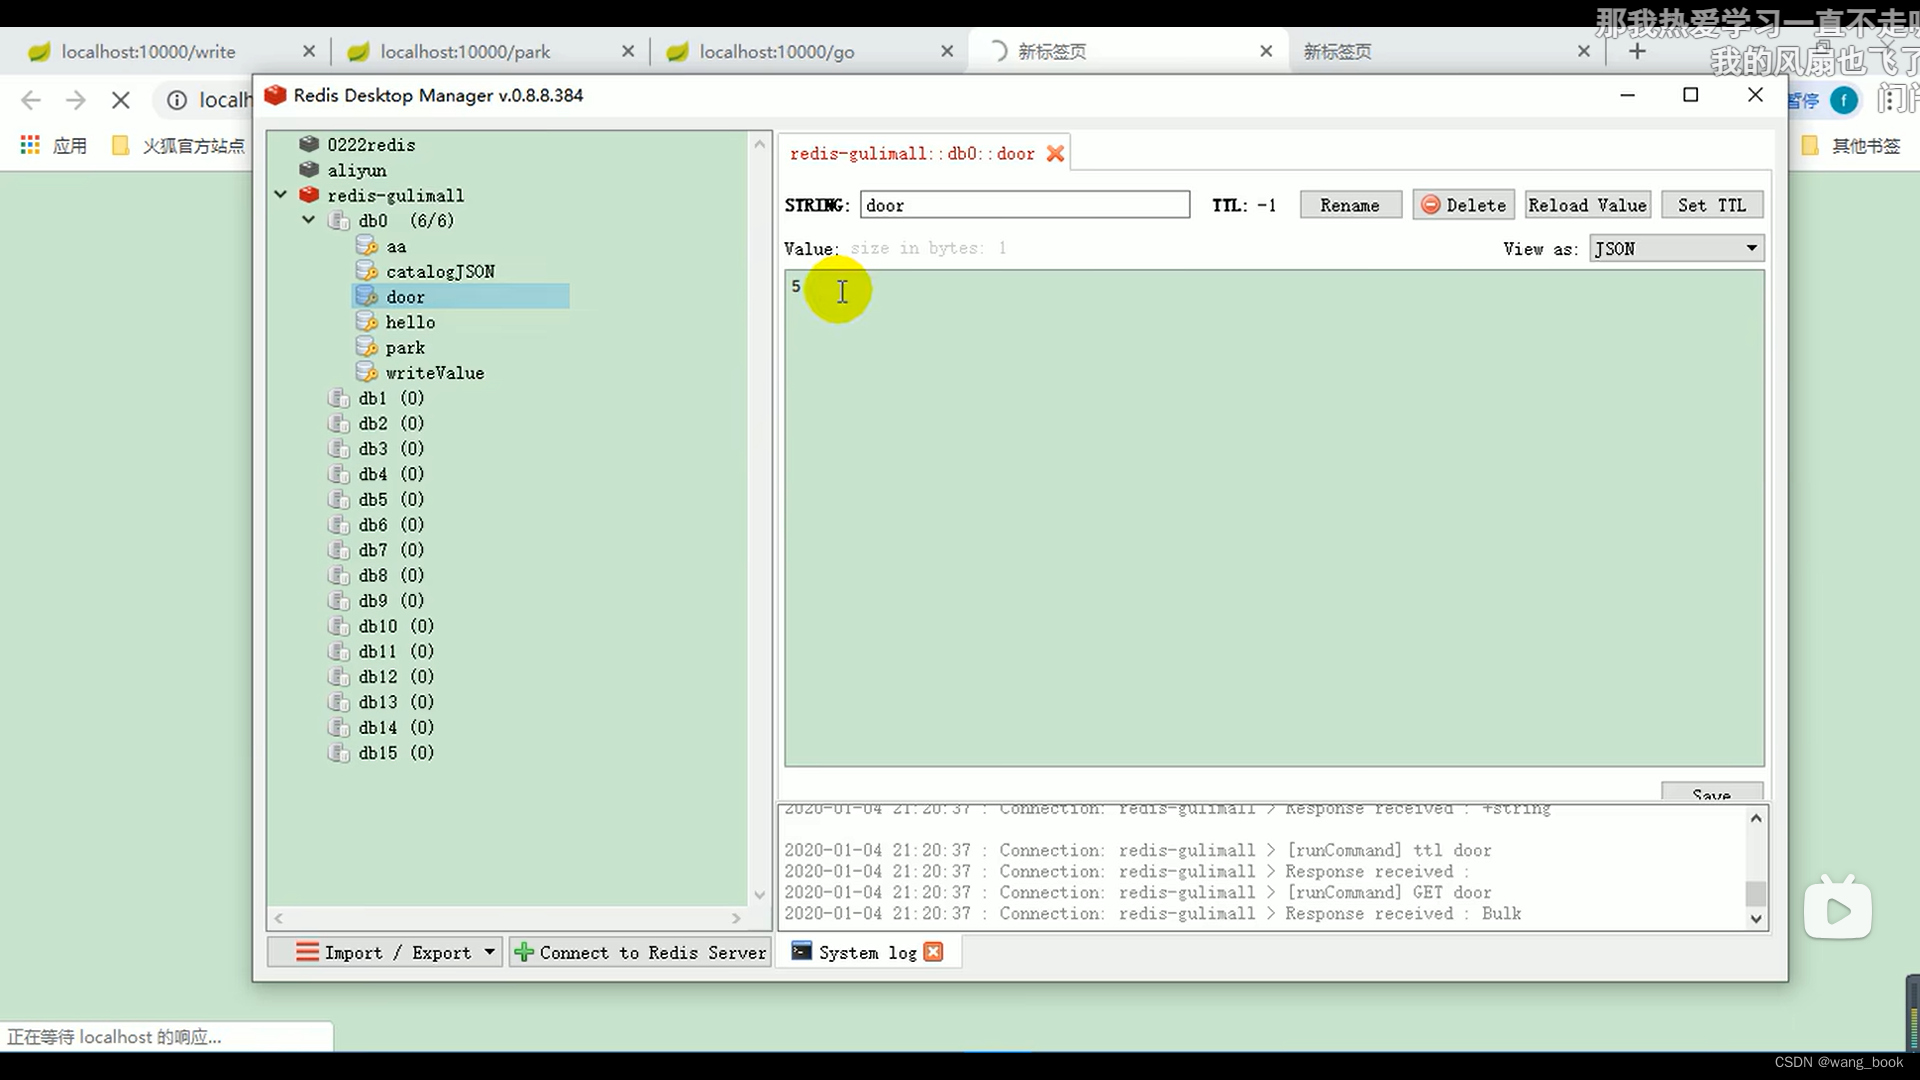Select database db8 (0)

click(x=391, y=575)
